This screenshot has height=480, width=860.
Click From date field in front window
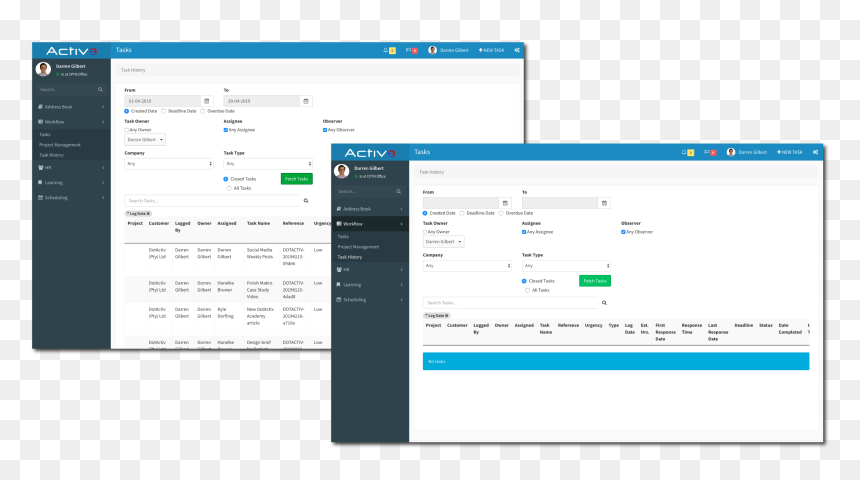pos(461,203)
